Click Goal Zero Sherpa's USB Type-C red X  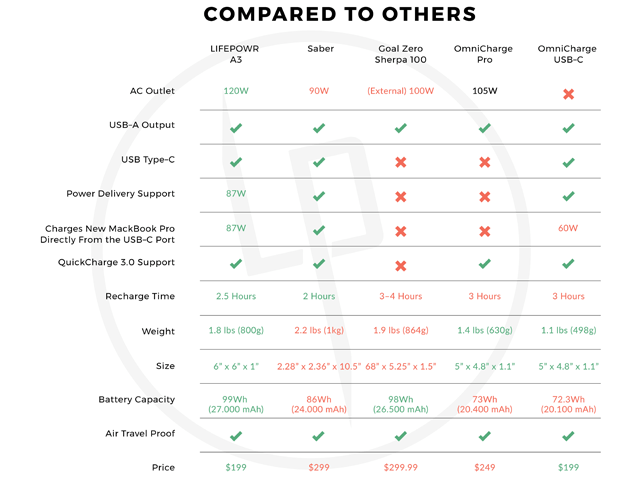[401, 162]
